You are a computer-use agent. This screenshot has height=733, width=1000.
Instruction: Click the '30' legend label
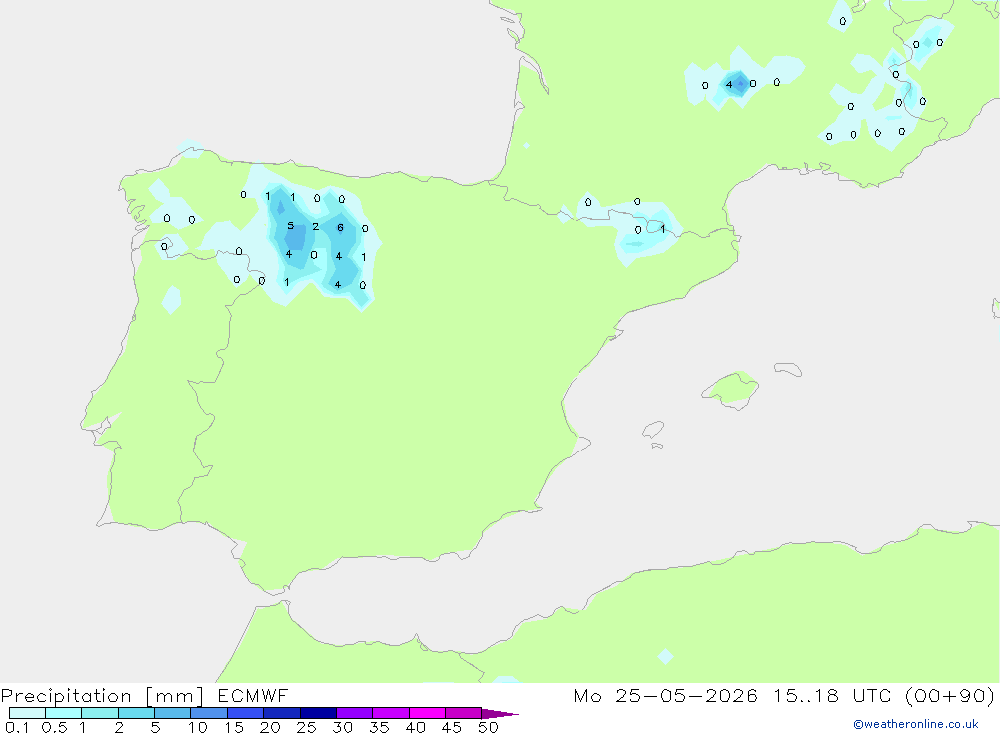(343, 727)
